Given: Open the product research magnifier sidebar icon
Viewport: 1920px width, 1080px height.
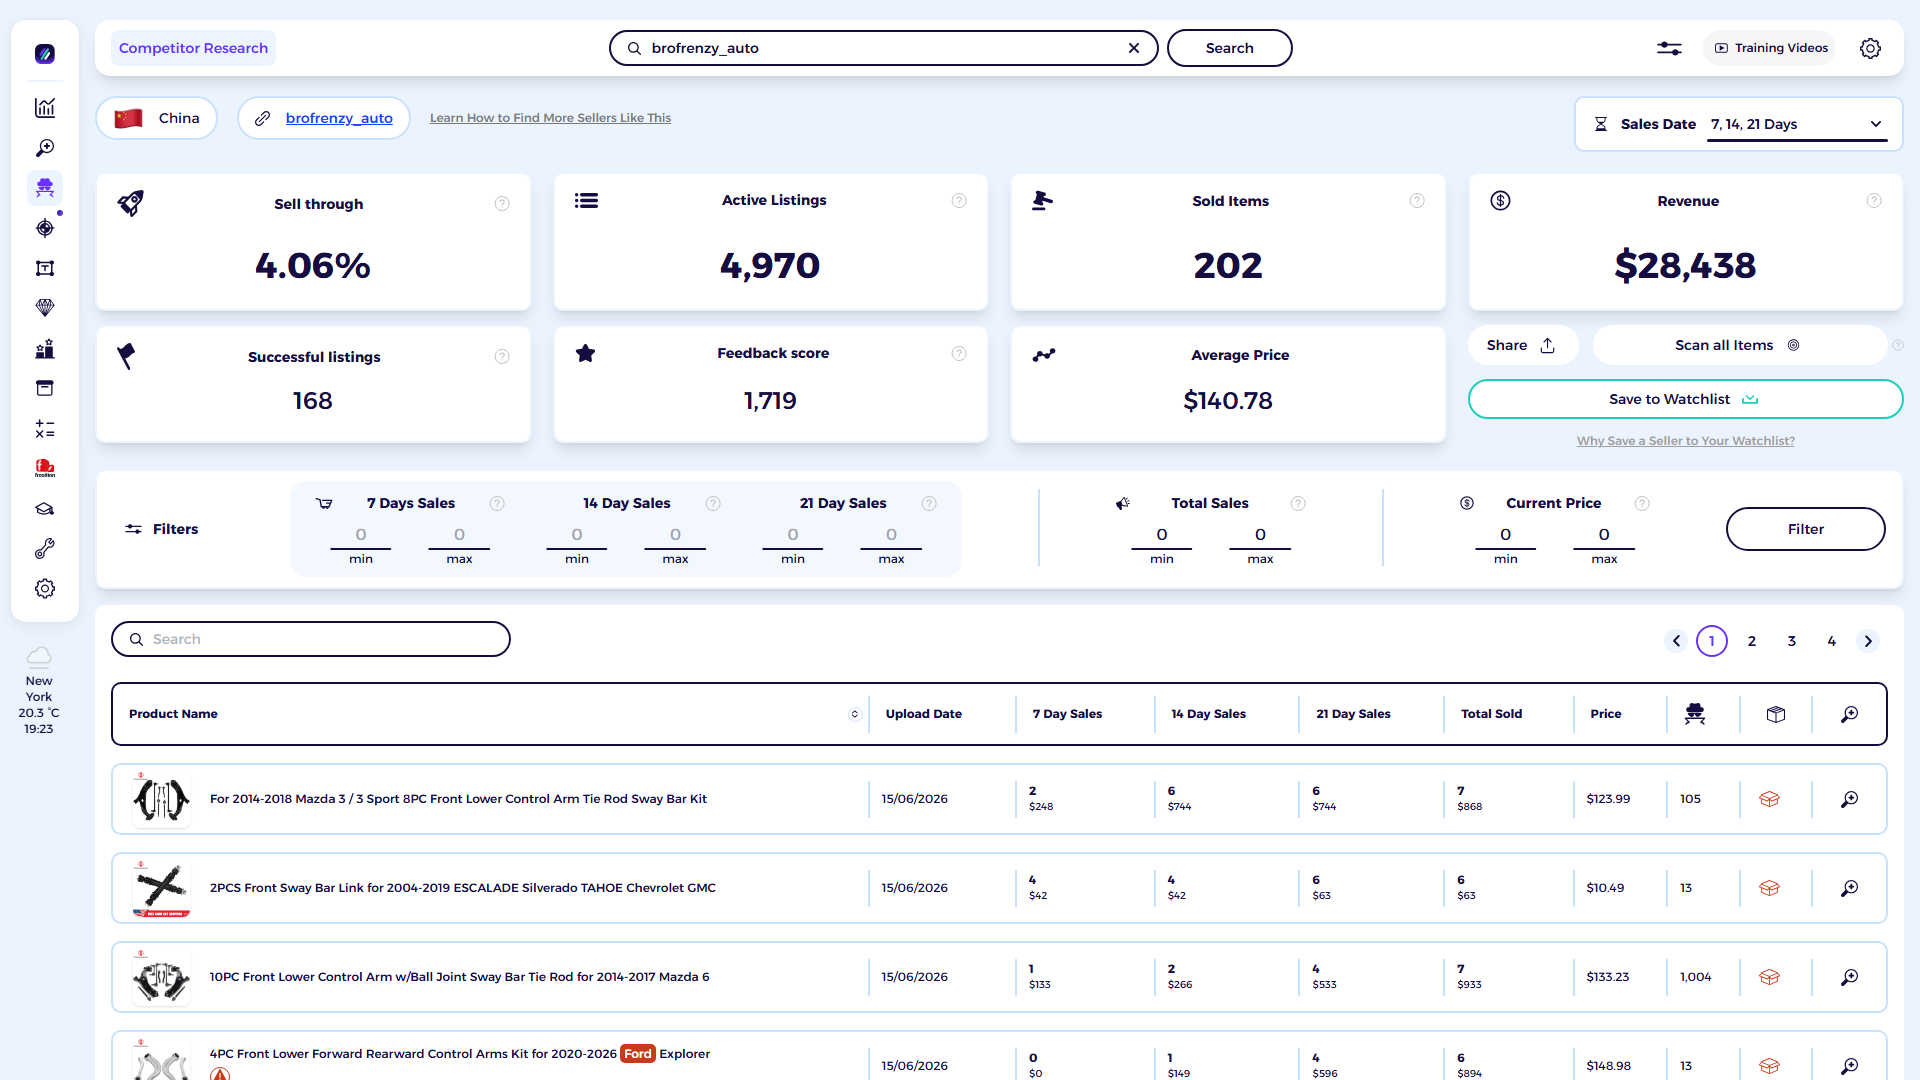Looking at the screenshot, I should click(45, 148).
